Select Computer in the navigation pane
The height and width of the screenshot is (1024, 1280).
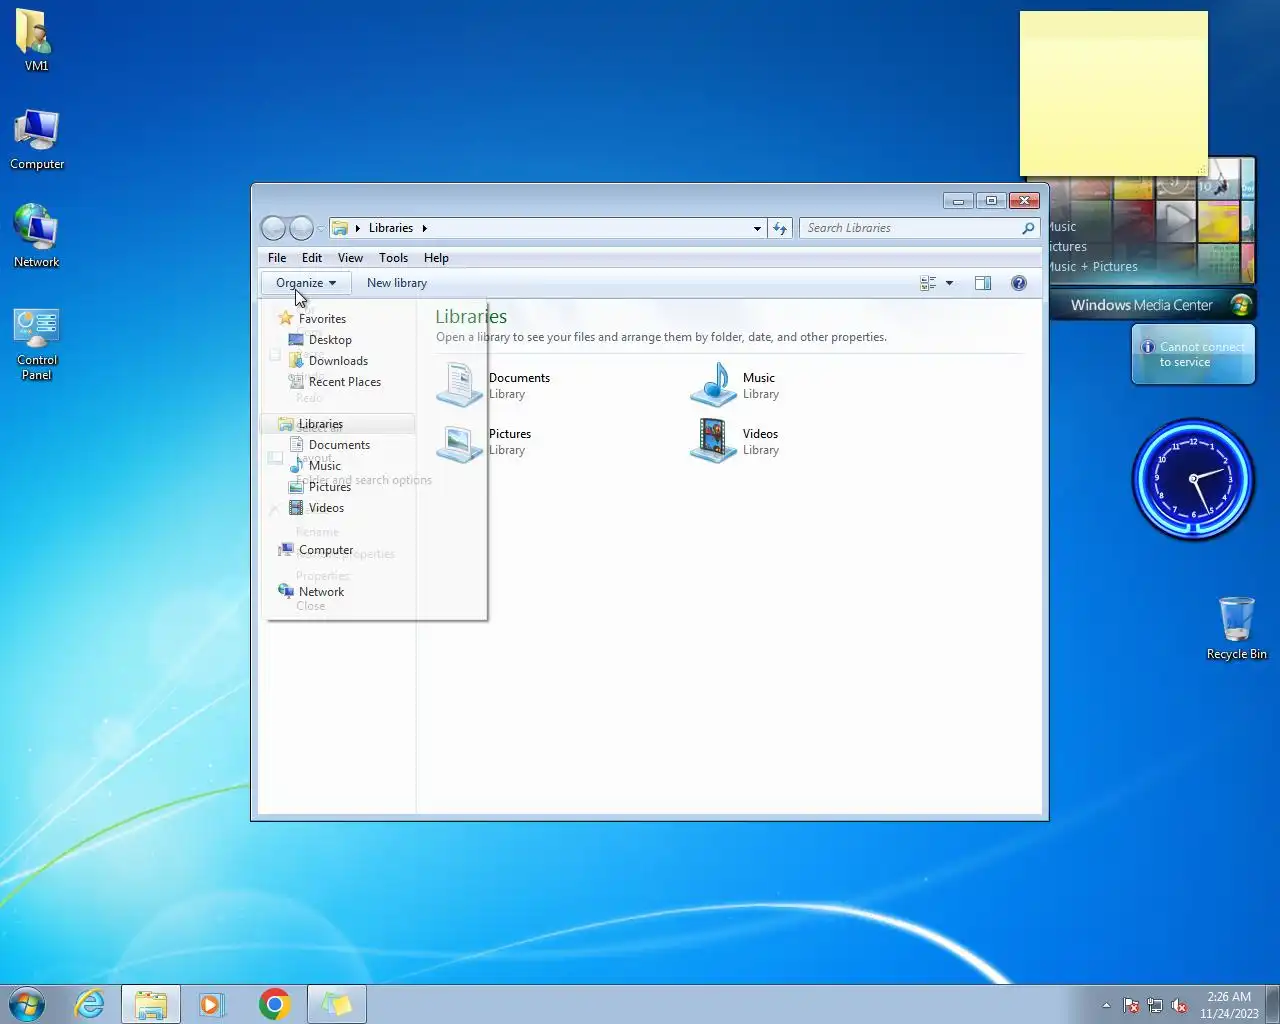[x=326, y=550]
